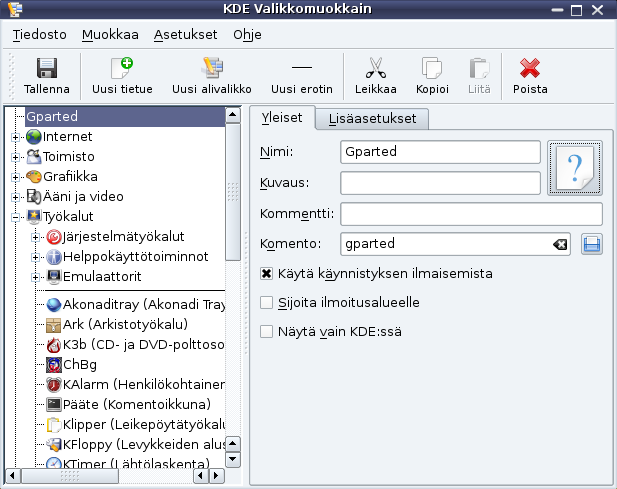Focus the Kommentti input field
Screen dimensions: 617x489
pyautogui.click(x=471, y=214)
